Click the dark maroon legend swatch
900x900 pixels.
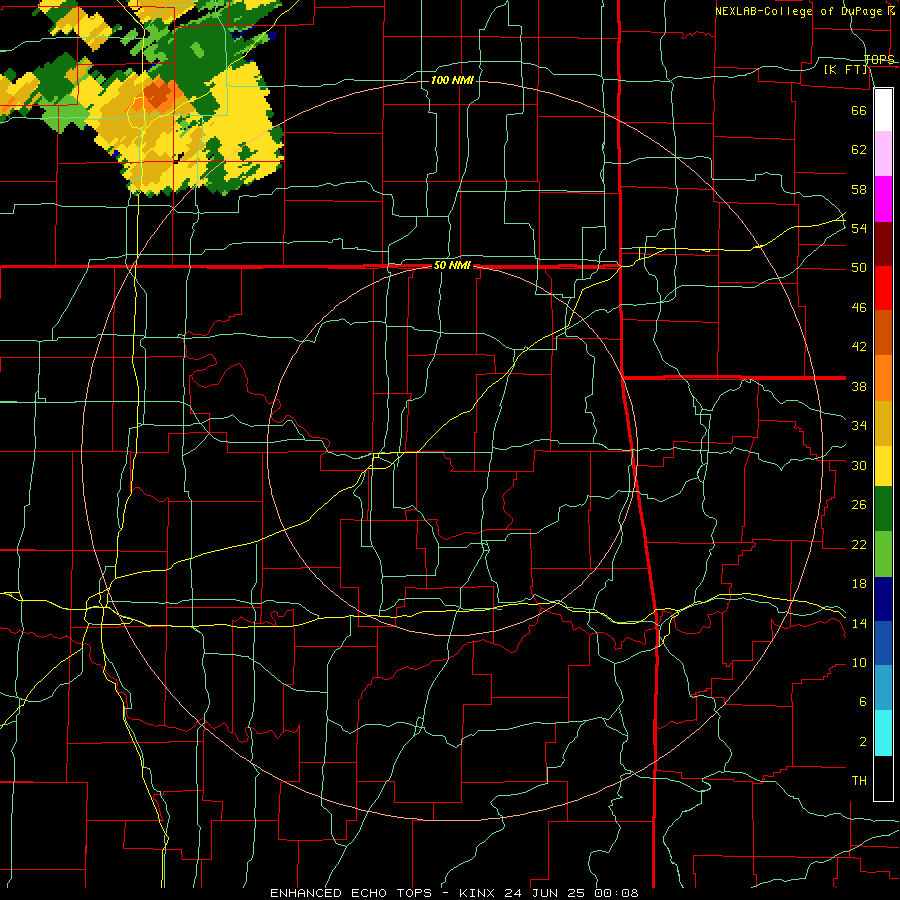(x=883, y=244)
